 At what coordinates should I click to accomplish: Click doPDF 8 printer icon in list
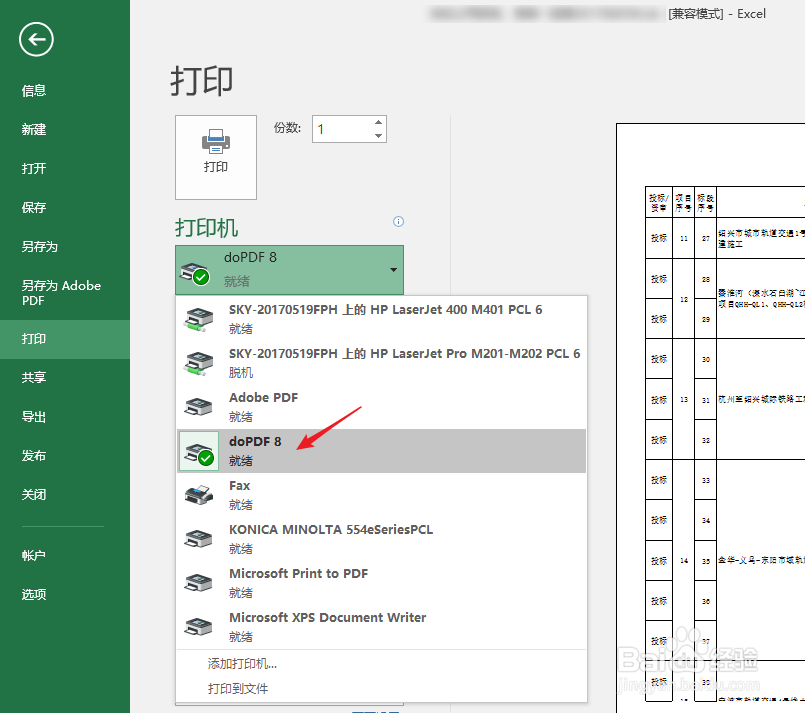[199, 451]
